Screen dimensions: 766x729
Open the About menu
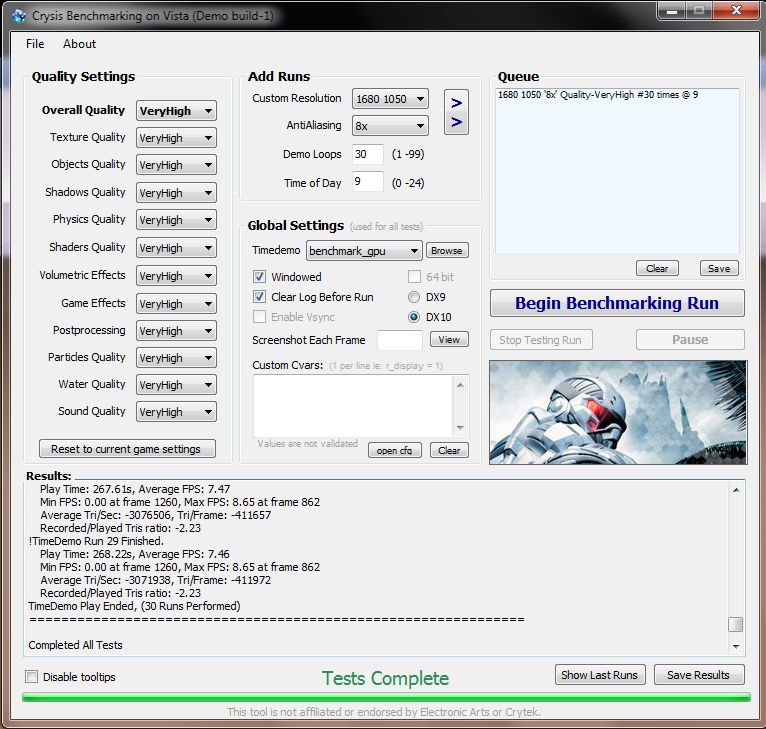79,44
